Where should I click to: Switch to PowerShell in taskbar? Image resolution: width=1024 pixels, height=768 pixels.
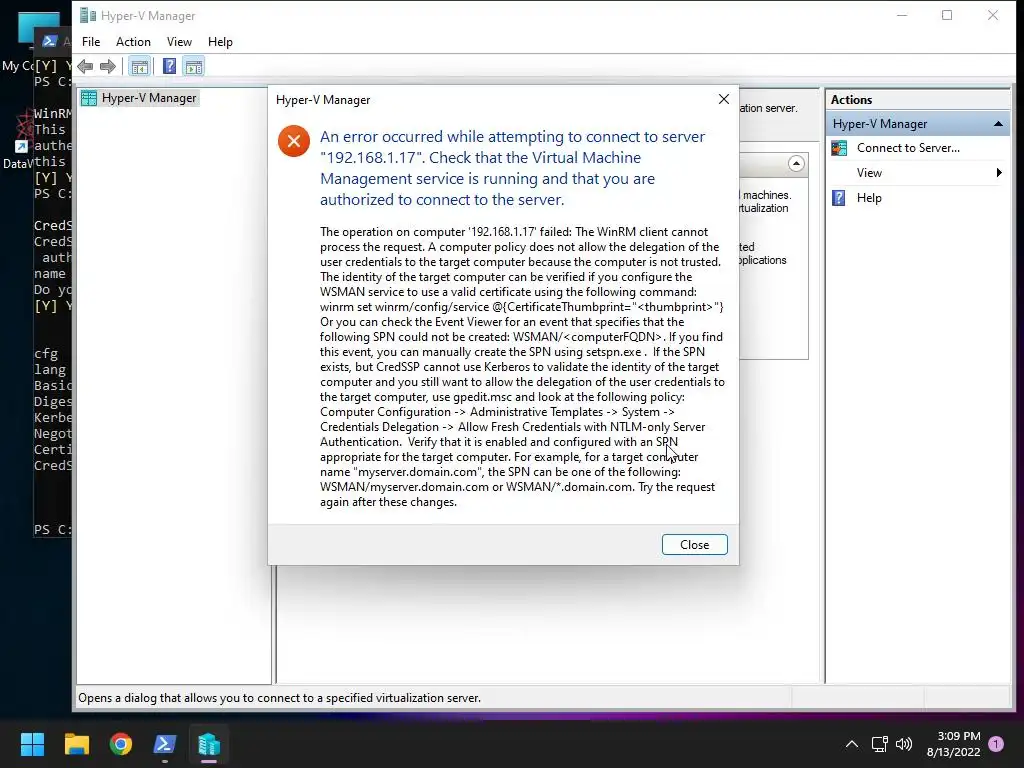[x=165, y=744]
